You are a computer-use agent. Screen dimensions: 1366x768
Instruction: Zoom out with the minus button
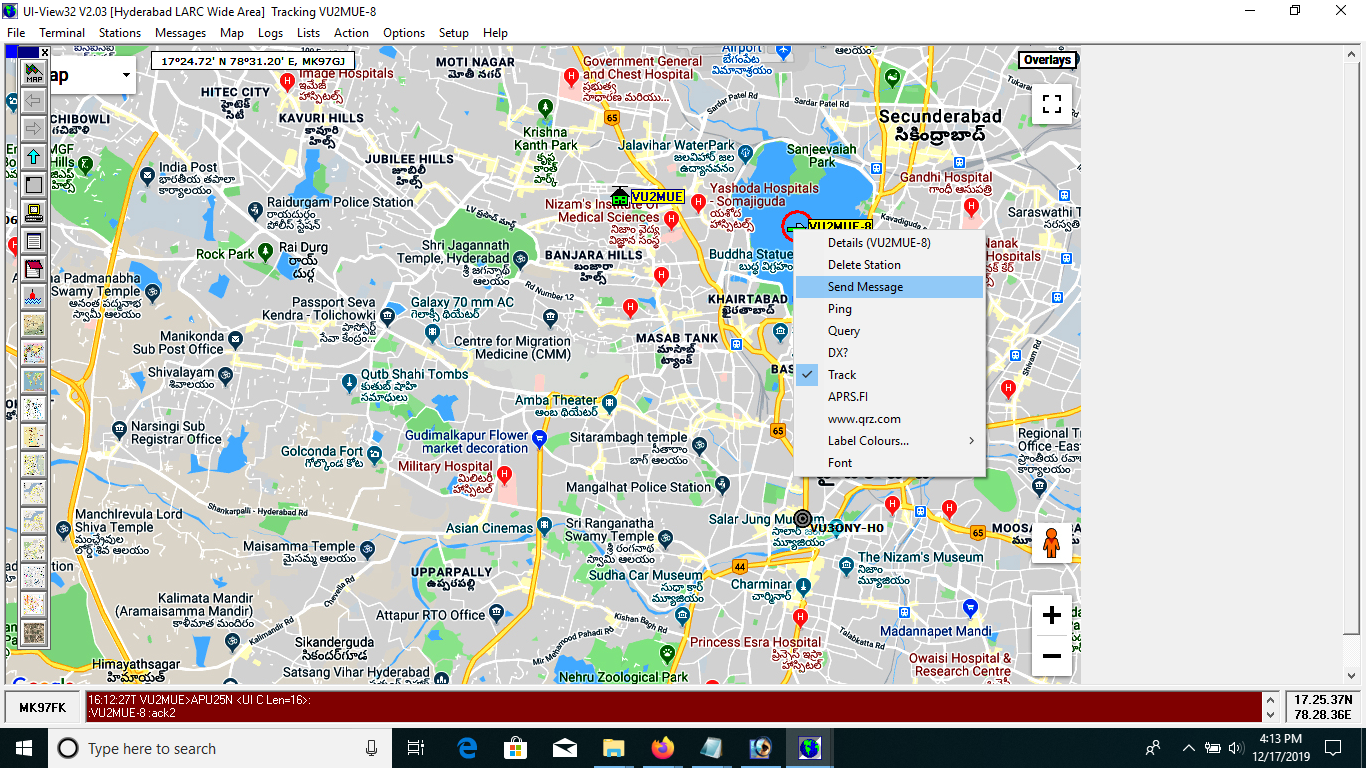click(1051, 656)
